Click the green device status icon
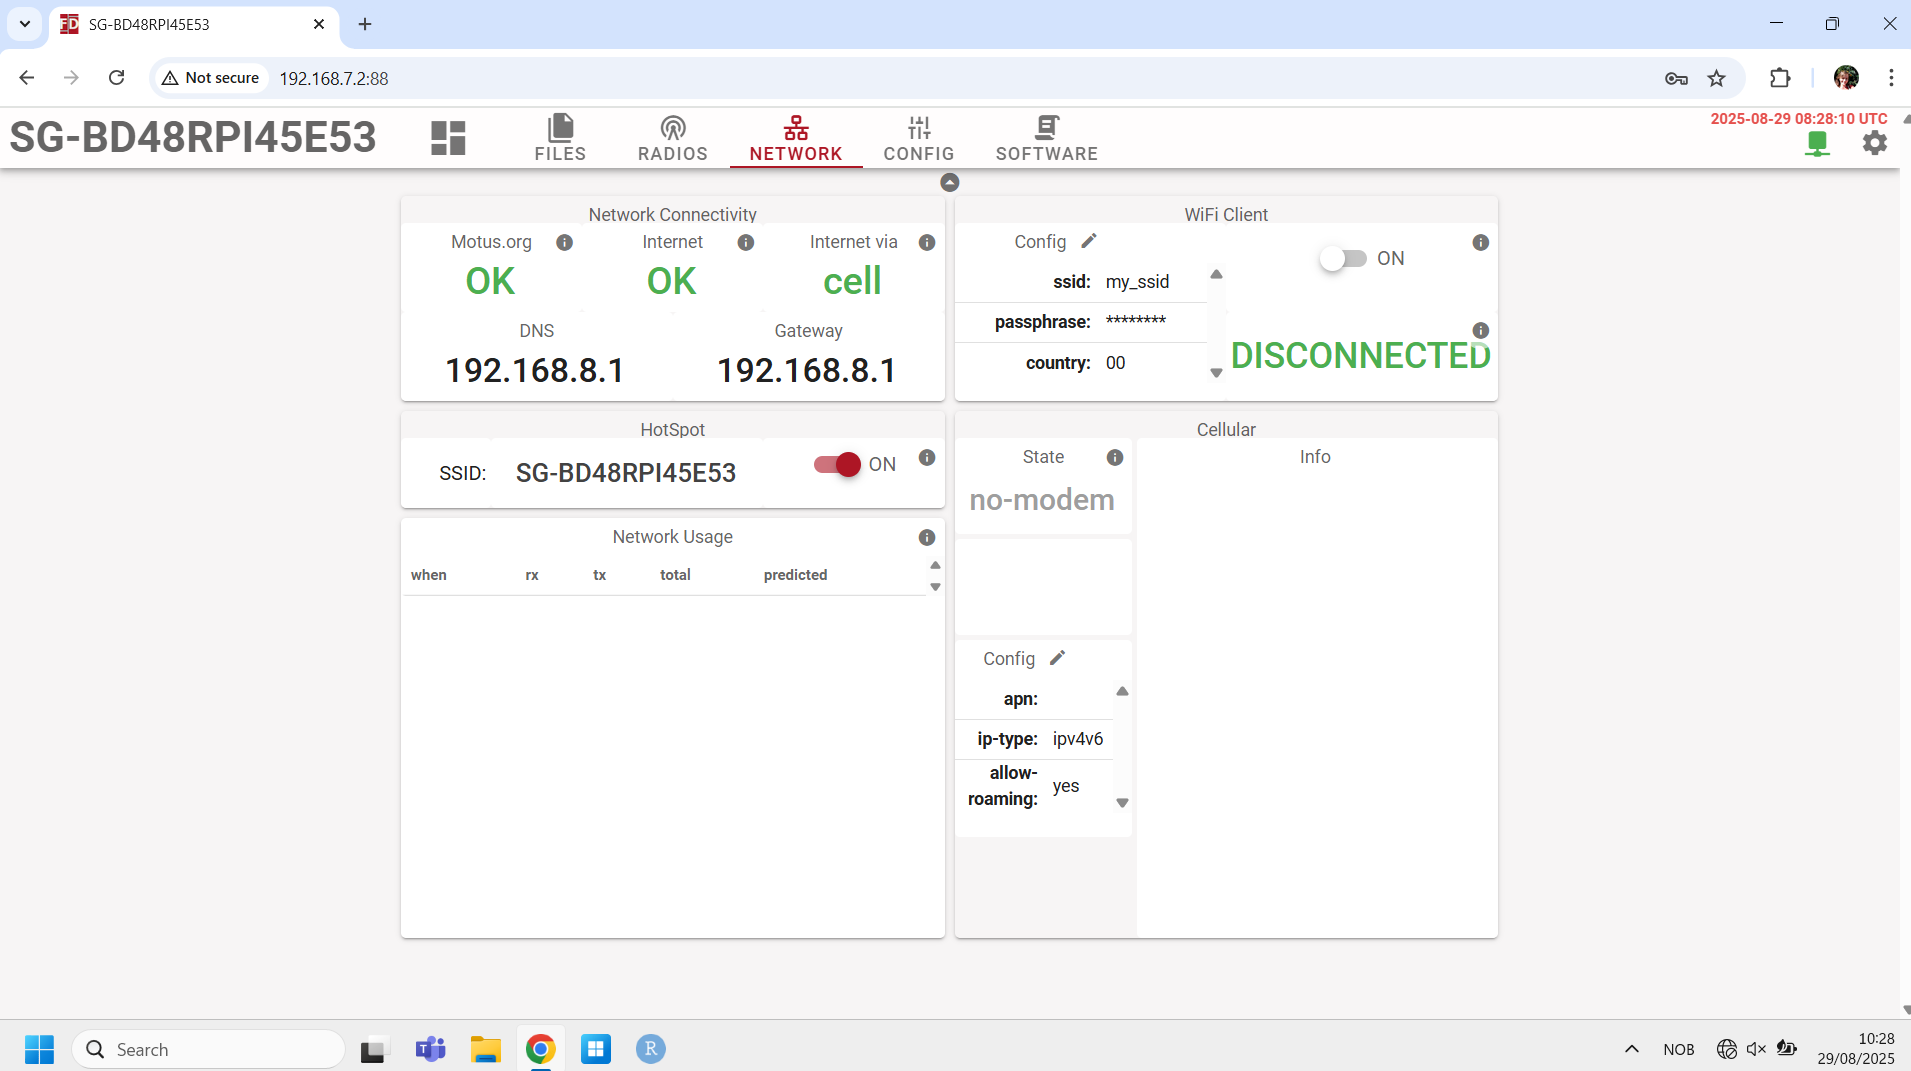 pos(1817,144)
